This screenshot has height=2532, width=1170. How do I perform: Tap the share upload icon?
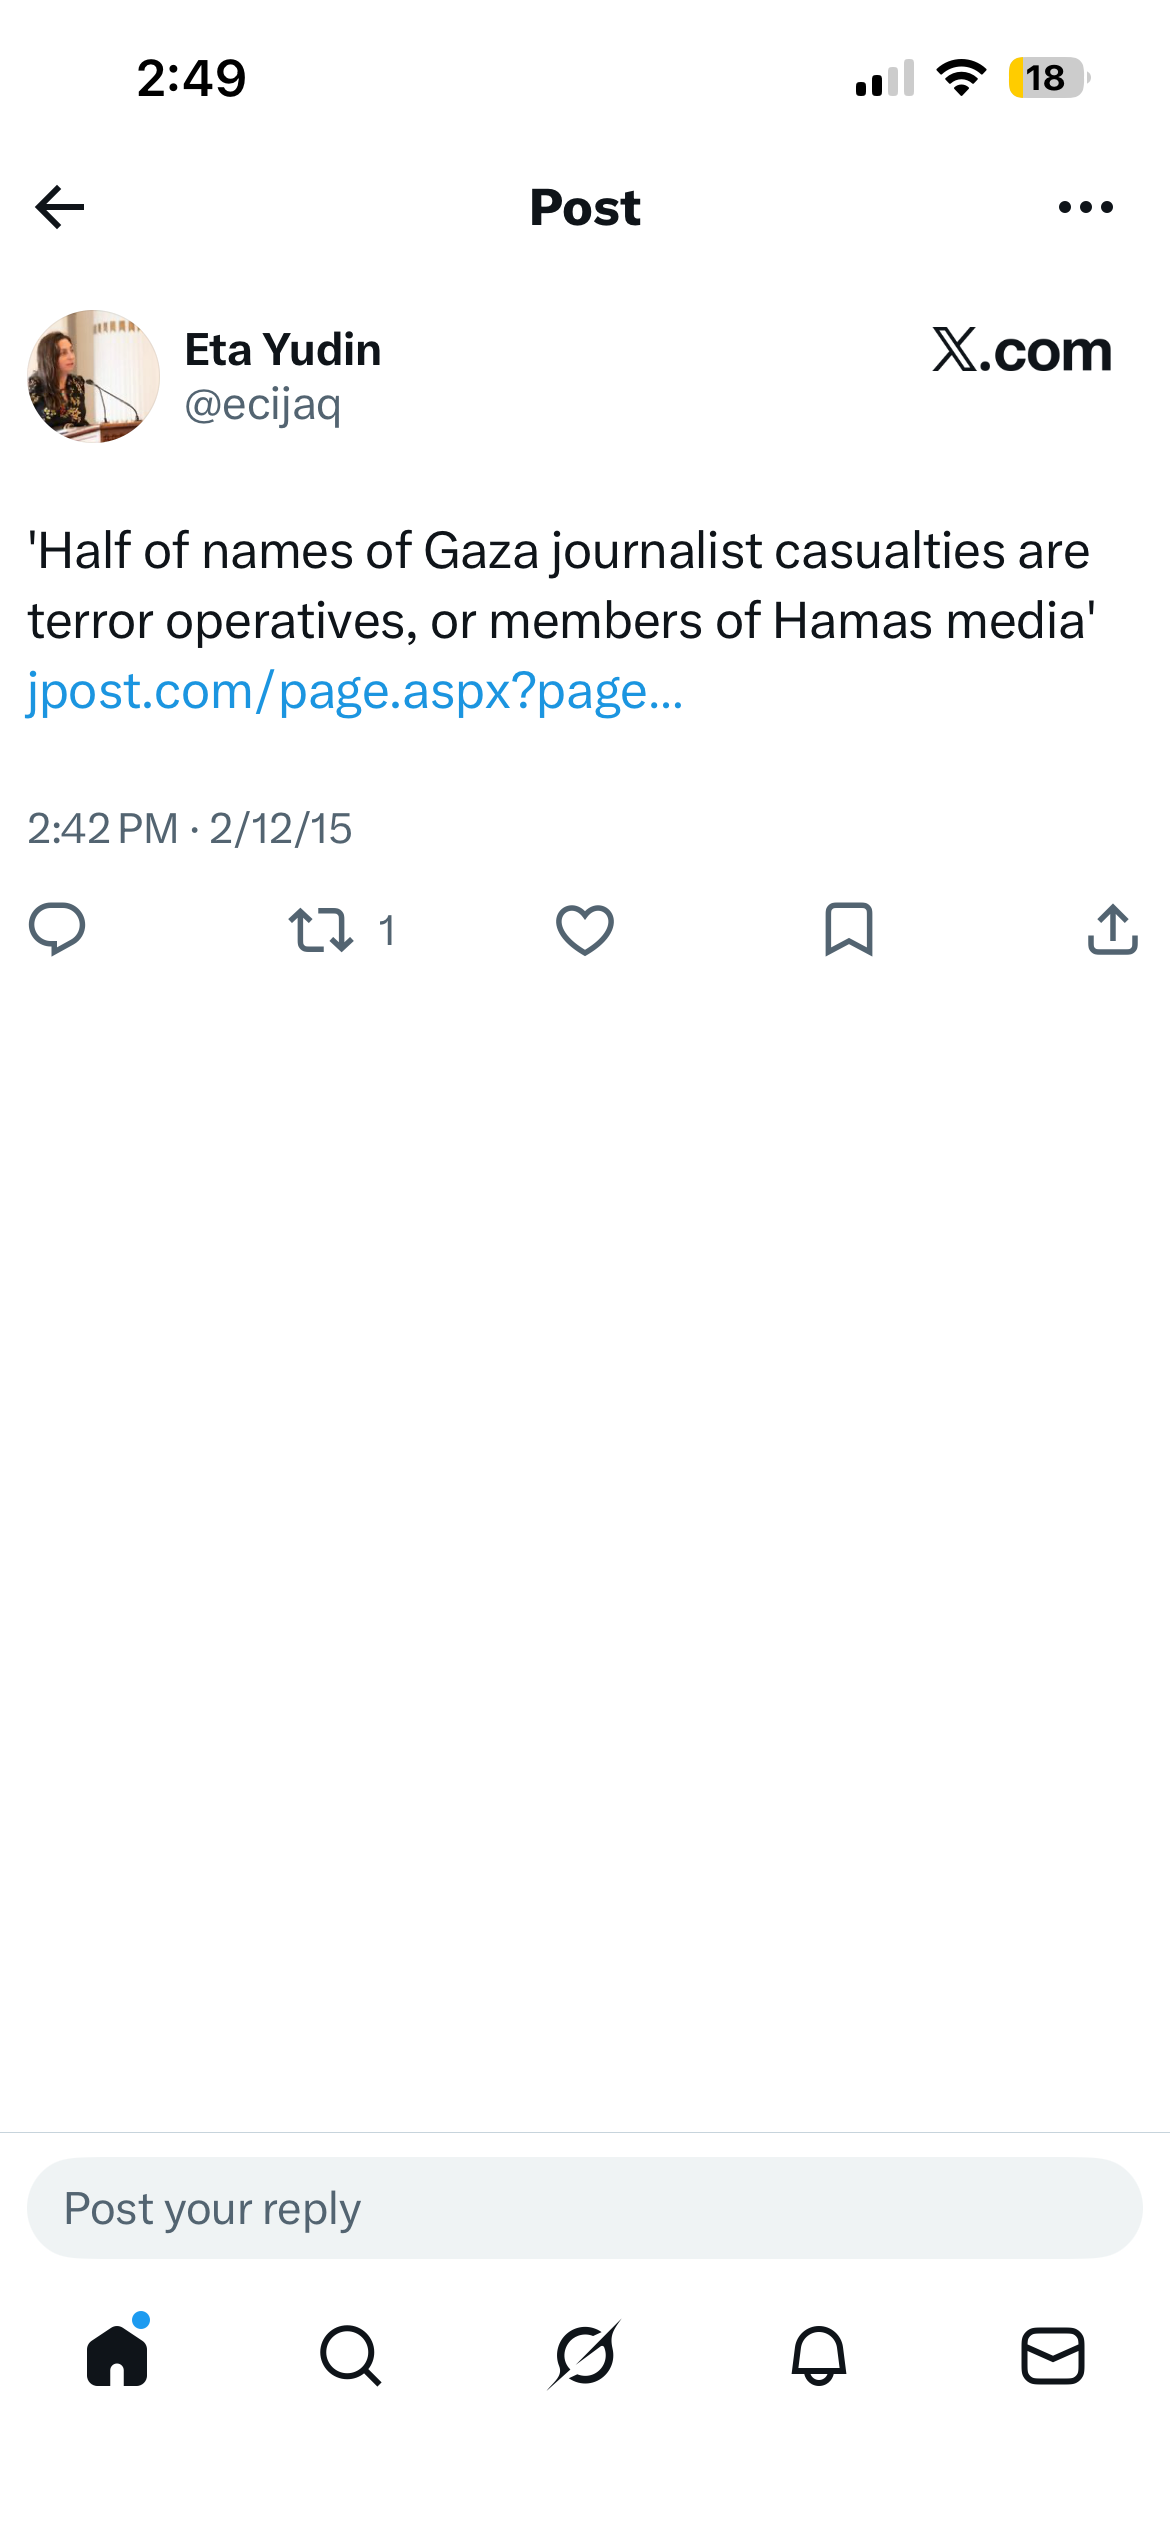click(x=1113, y=930)
